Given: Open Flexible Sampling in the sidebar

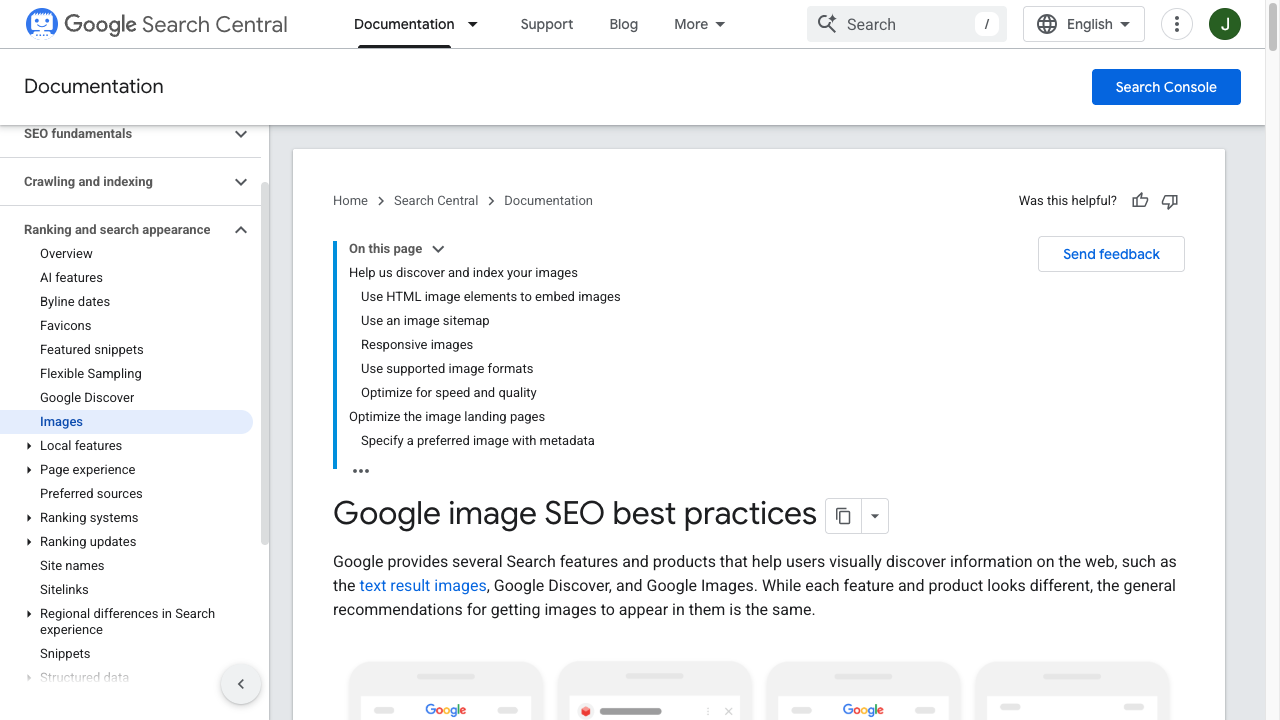Looking at the screenshot, I should (91, 374).
